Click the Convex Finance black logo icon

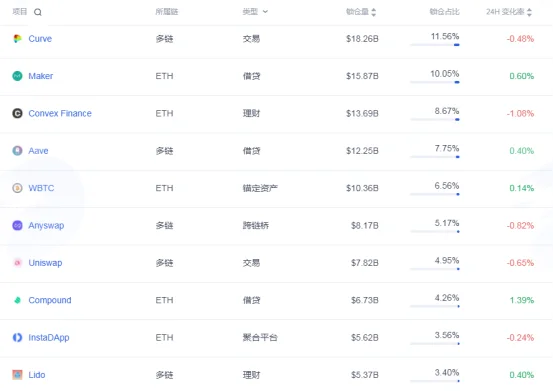[x=17, y=113]
